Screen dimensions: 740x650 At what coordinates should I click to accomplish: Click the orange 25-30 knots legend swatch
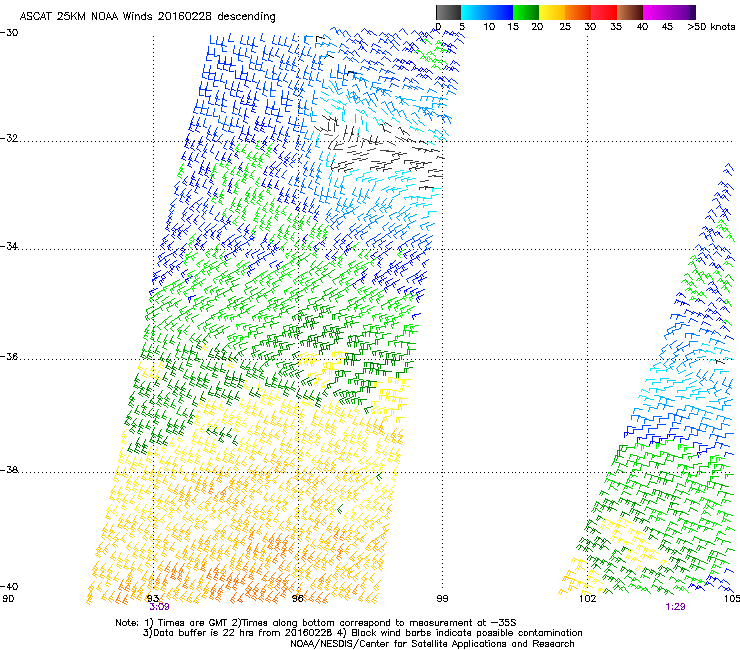(578, 12)
